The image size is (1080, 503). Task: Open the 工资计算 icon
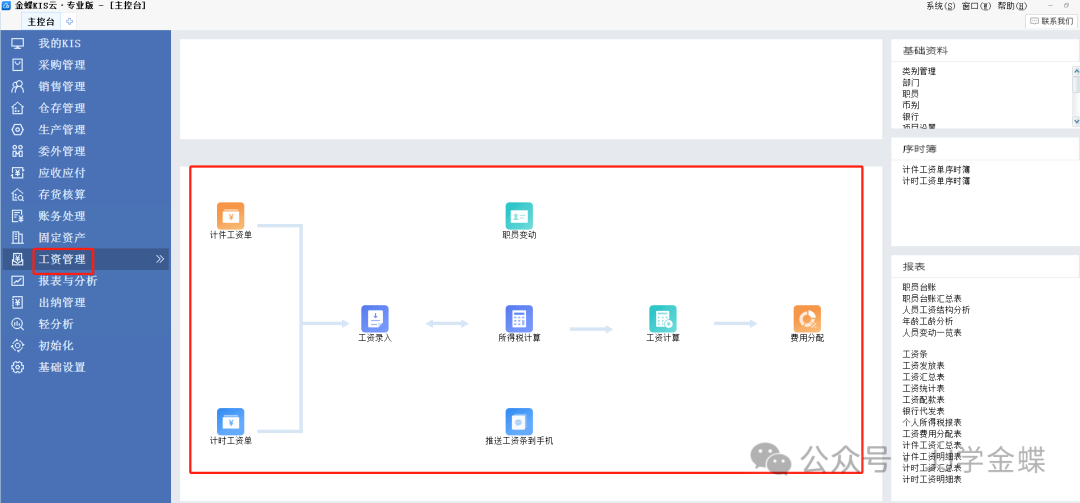663,318
